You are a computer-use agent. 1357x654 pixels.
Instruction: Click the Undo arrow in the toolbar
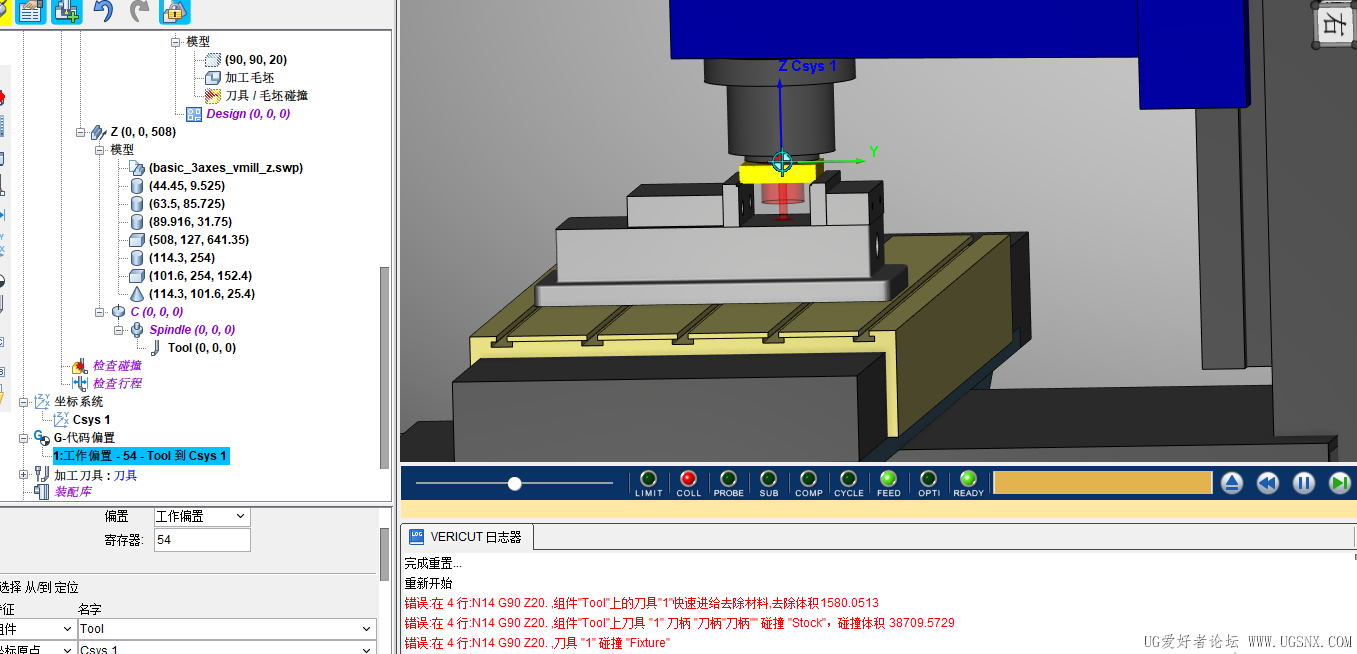102,11
